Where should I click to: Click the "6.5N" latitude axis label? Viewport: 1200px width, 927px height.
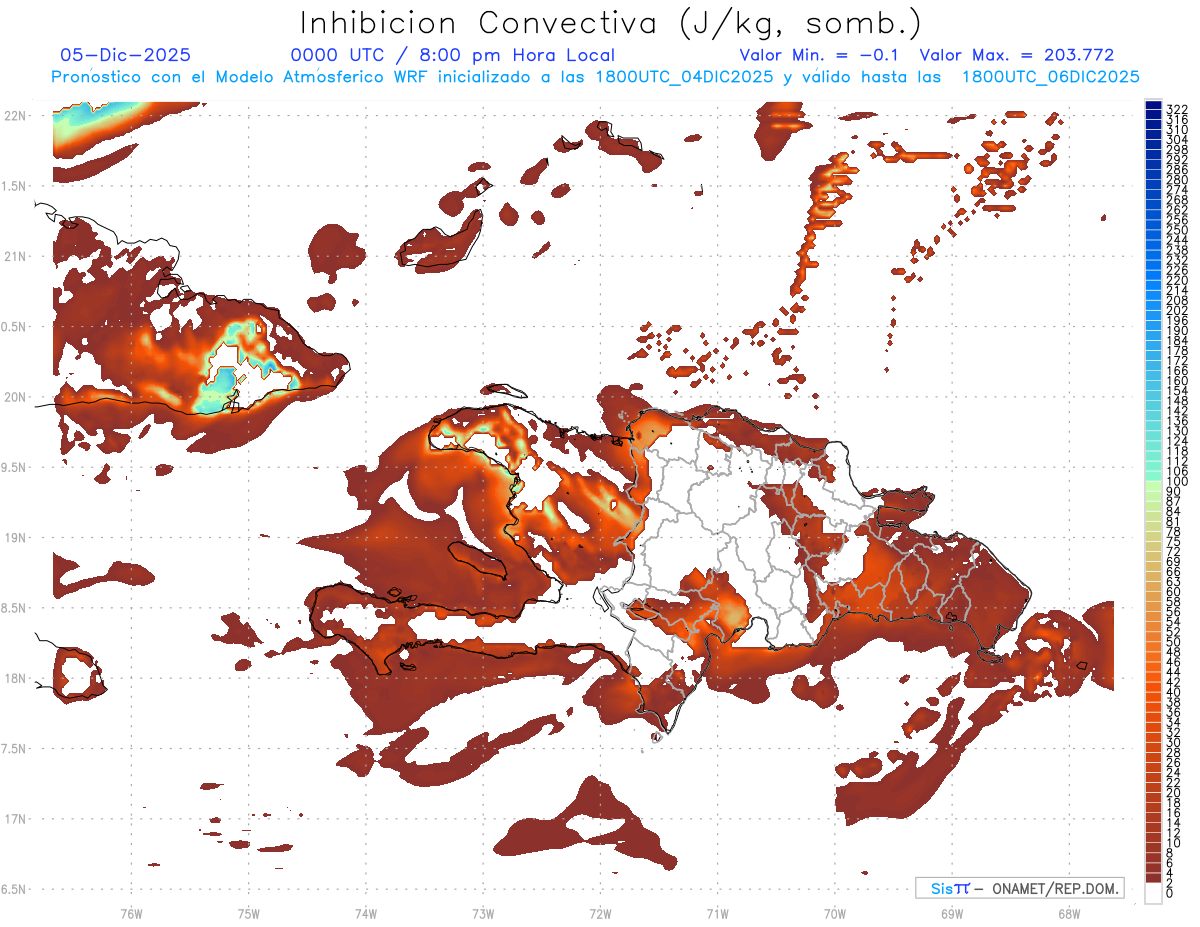[x=15, y=889]
